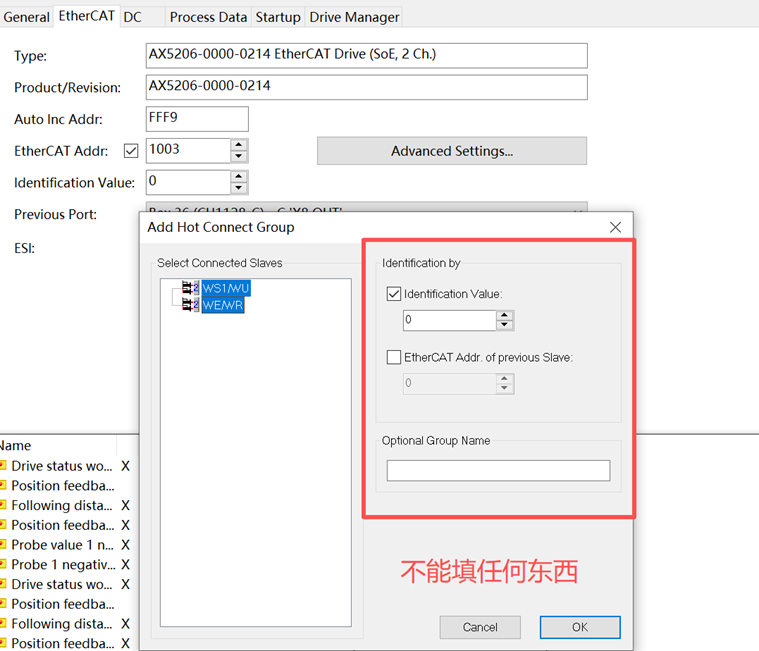759x651 pixels.
Task: Open the Drive Manager tab
Action: tap(354, 17)
